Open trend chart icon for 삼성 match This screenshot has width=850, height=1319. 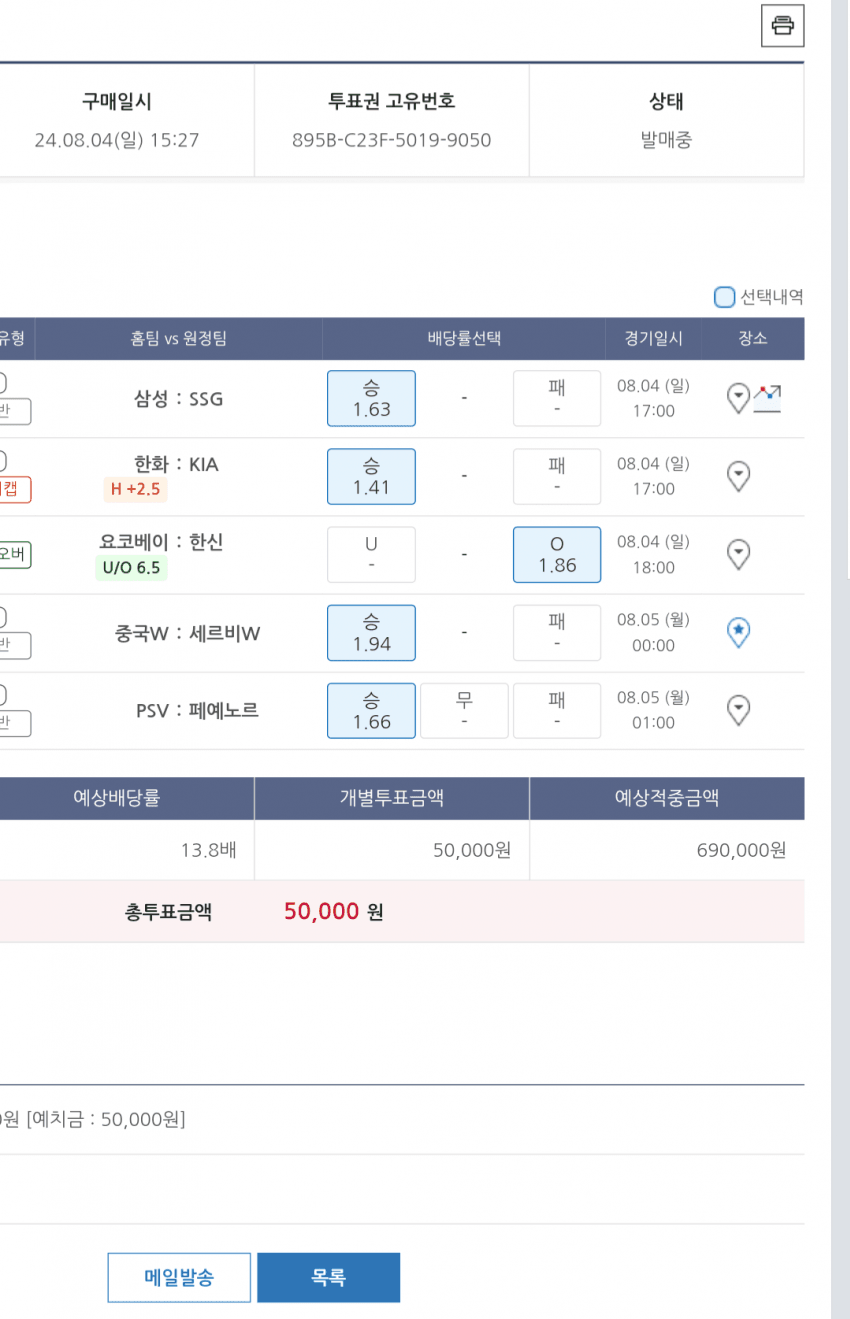click(x=767, y=397)
